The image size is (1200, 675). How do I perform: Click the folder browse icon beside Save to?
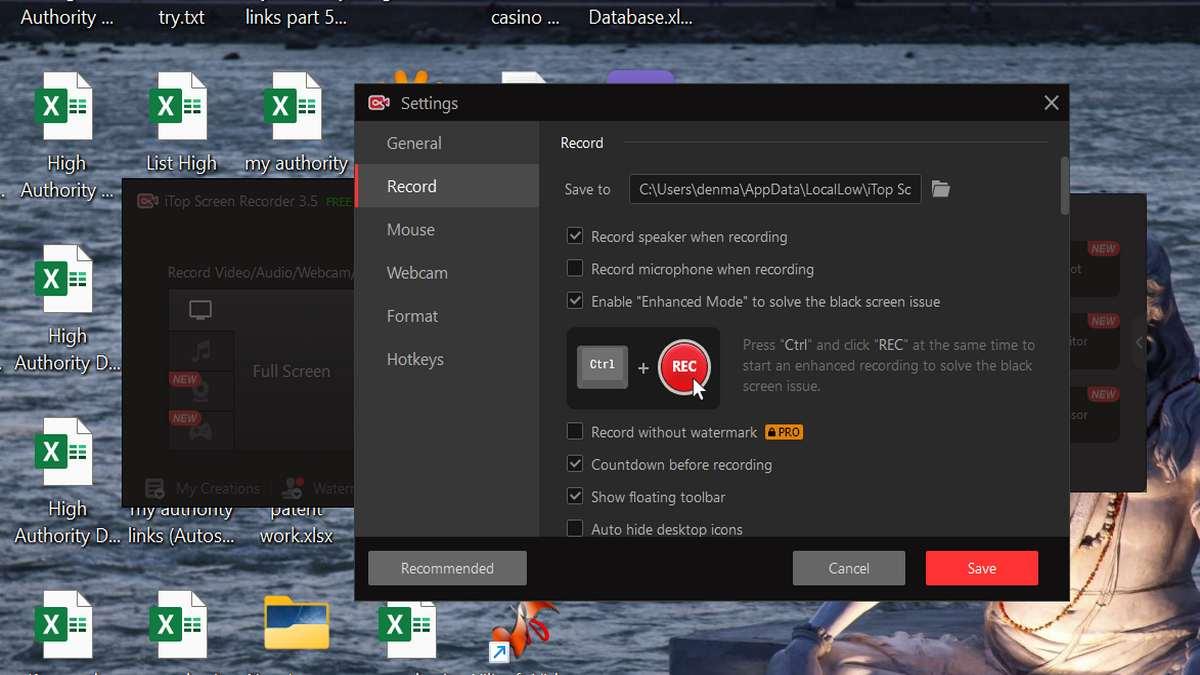point(940,189)
